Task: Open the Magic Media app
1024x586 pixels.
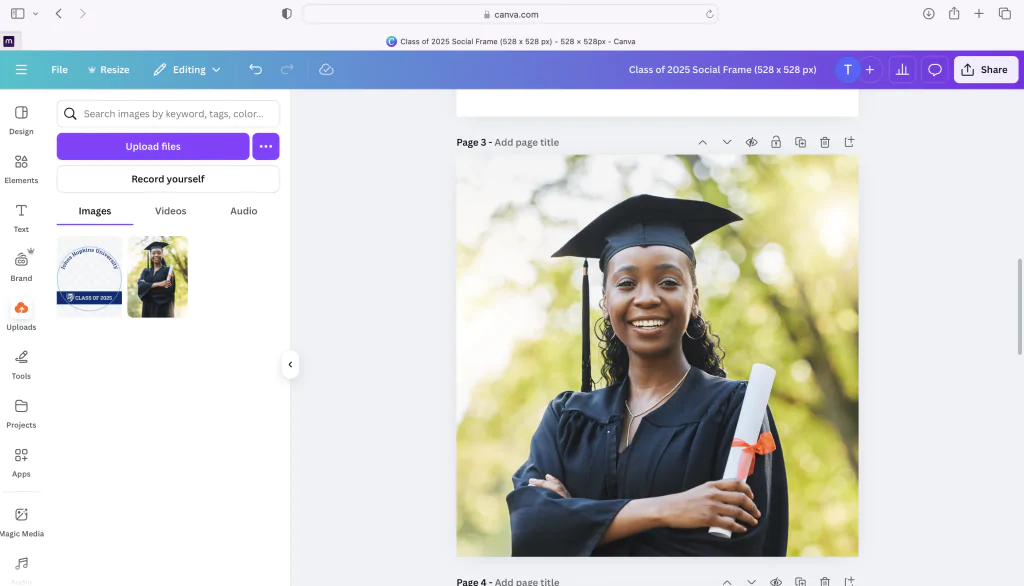Action: click(x=21, y=523)
